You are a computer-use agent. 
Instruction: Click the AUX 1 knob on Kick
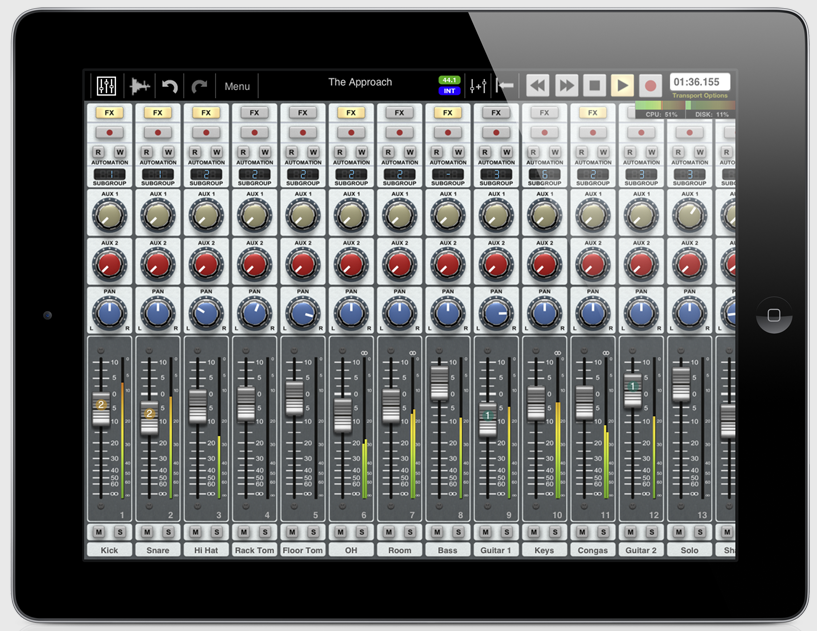(x=109, y=215)
